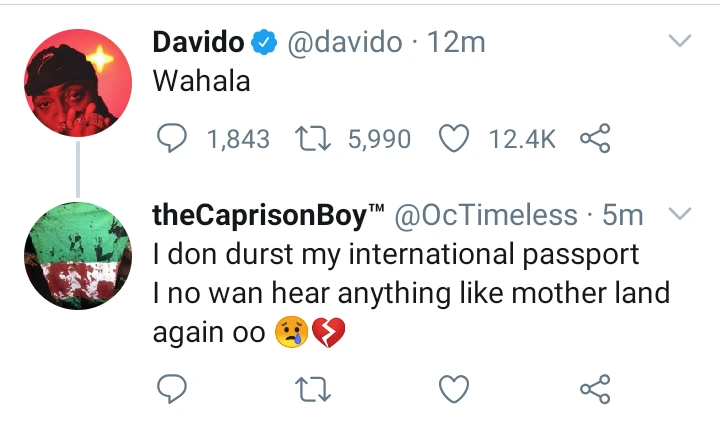Expand options chevron on Davido's tweet
This screenshot has width=720, height=421.
pos(680,42)
